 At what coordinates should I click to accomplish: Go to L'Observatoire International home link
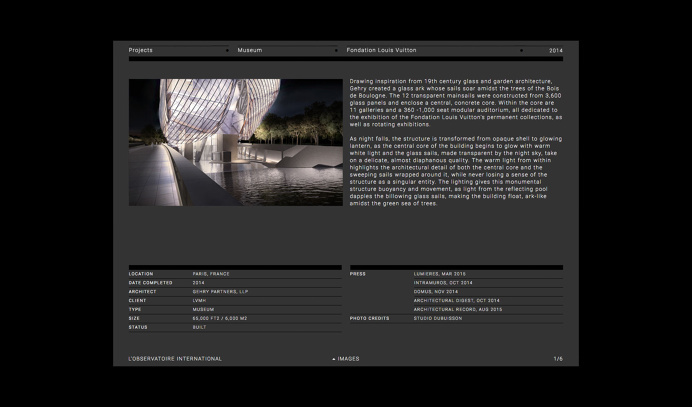tap(175, 358)
